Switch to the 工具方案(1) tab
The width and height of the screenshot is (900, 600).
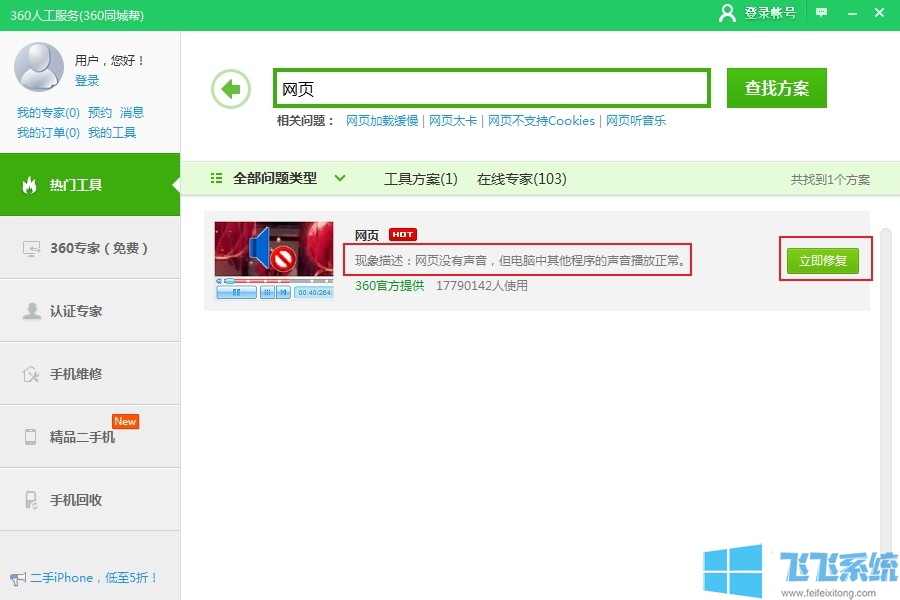pyautogui.click(x=420, y=176)
